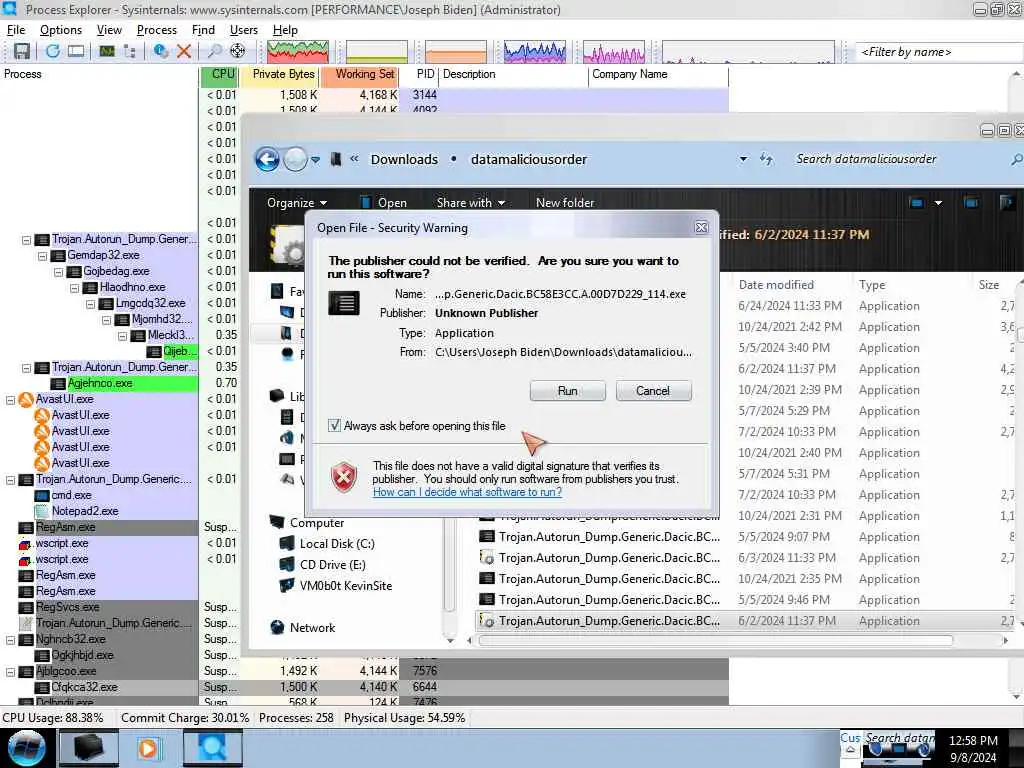Click the Properties toolbar icon
The width and height of the screenshot is (1024, 768).
pyautogui.click(x=160, y=51)
